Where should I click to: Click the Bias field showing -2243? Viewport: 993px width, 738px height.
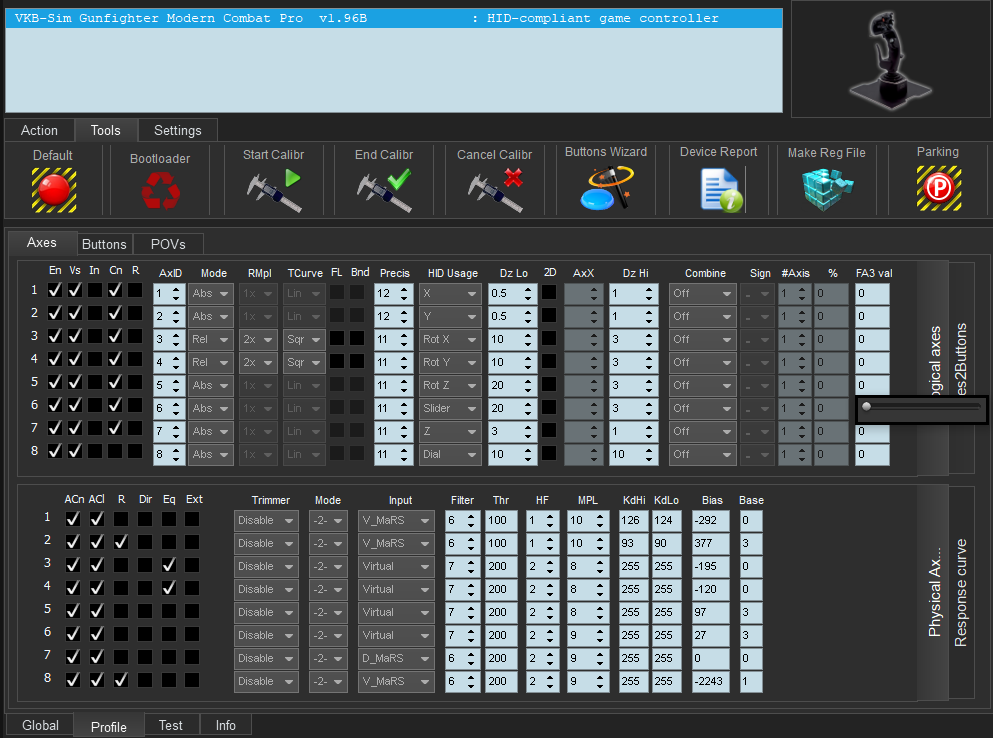click(x=711, y=681)
